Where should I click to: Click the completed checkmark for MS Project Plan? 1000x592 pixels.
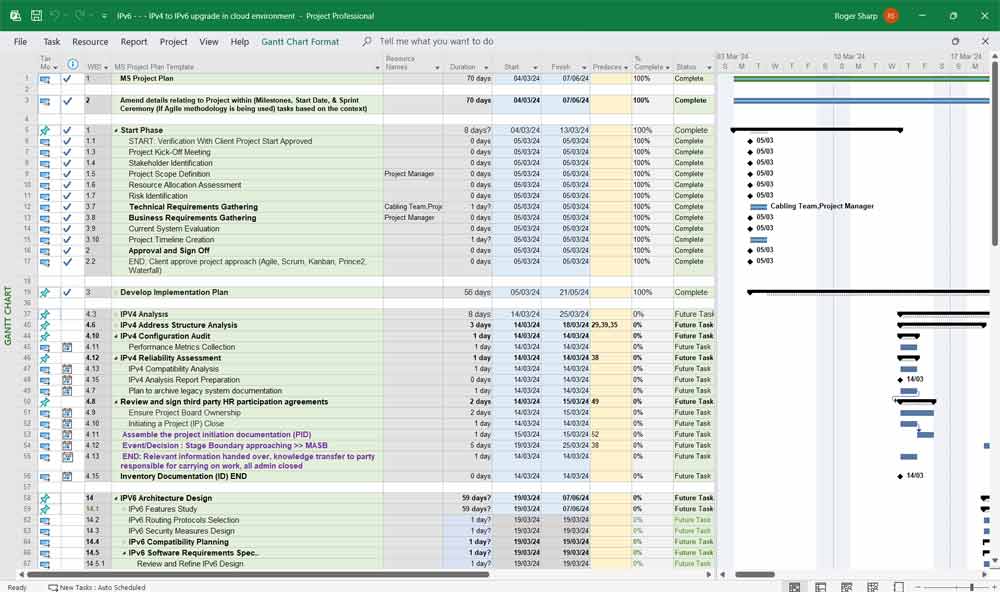(x=67, y=78)
